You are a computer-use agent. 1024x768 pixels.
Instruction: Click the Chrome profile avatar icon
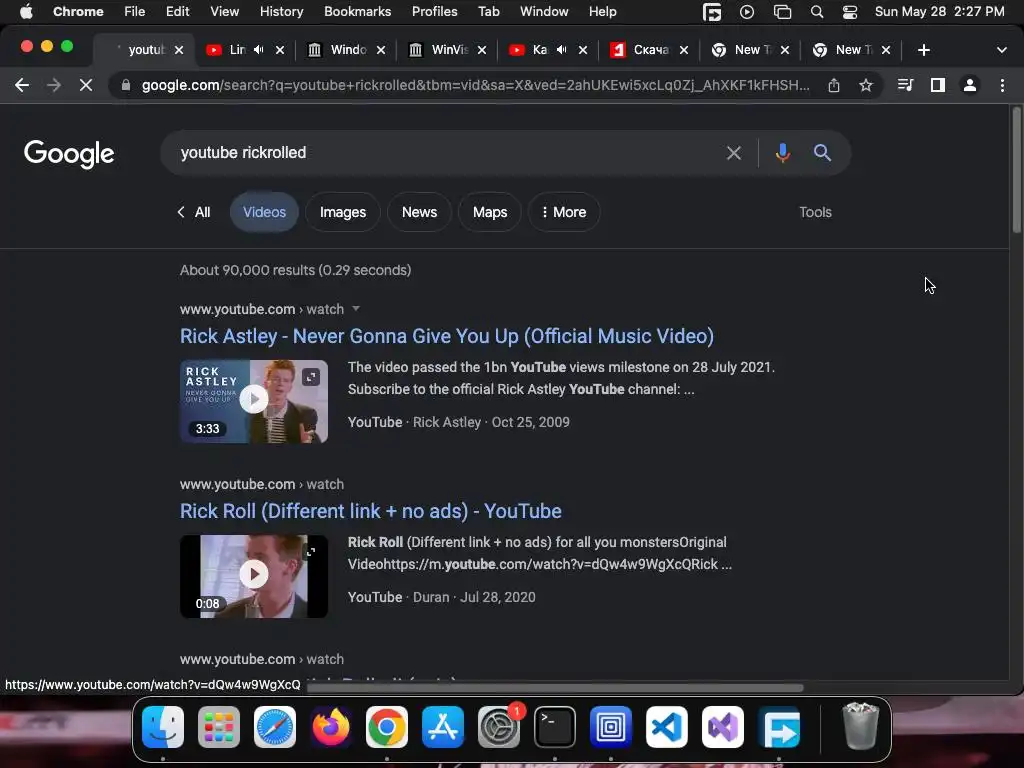coord(970,86)
